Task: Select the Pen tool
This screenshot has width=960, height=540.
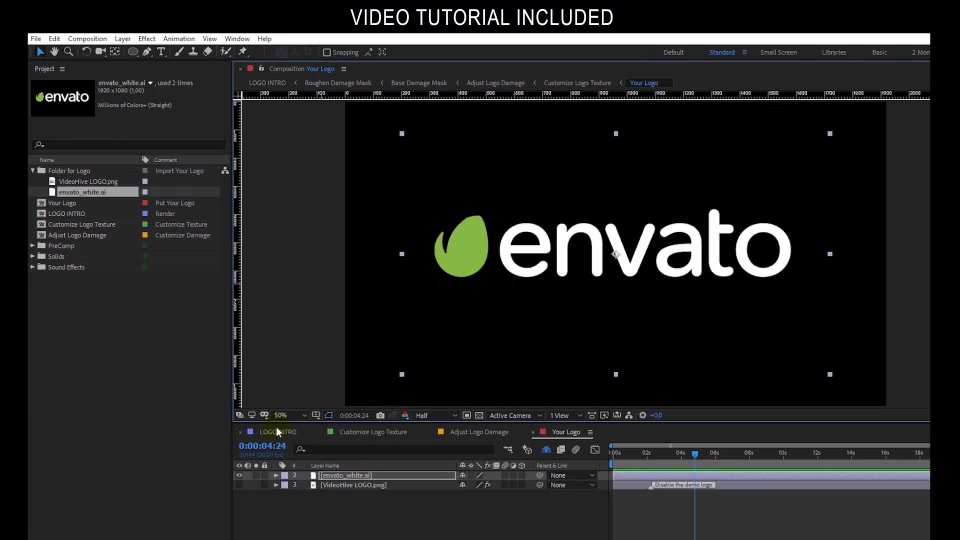Action: point(147,52)
